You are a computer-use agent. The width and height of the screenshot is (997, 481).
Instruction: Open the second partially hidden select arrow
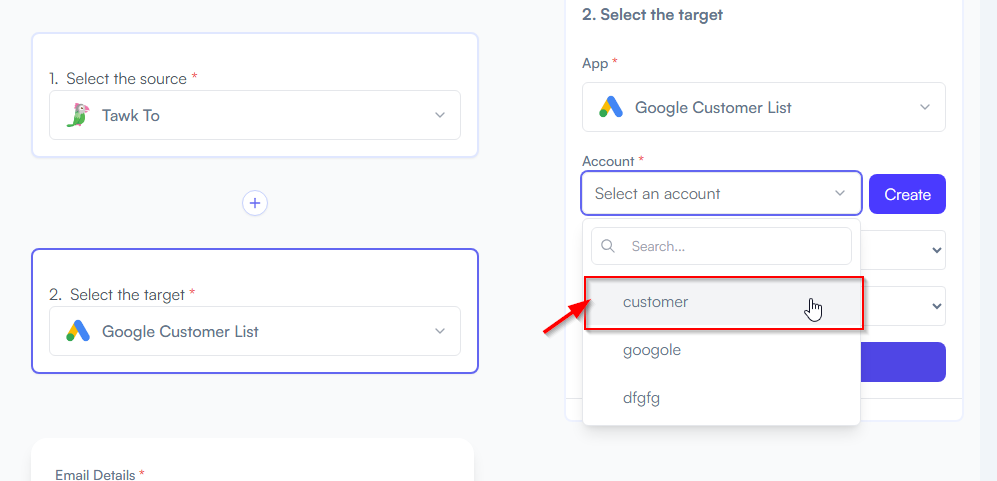tap(936, 306)
